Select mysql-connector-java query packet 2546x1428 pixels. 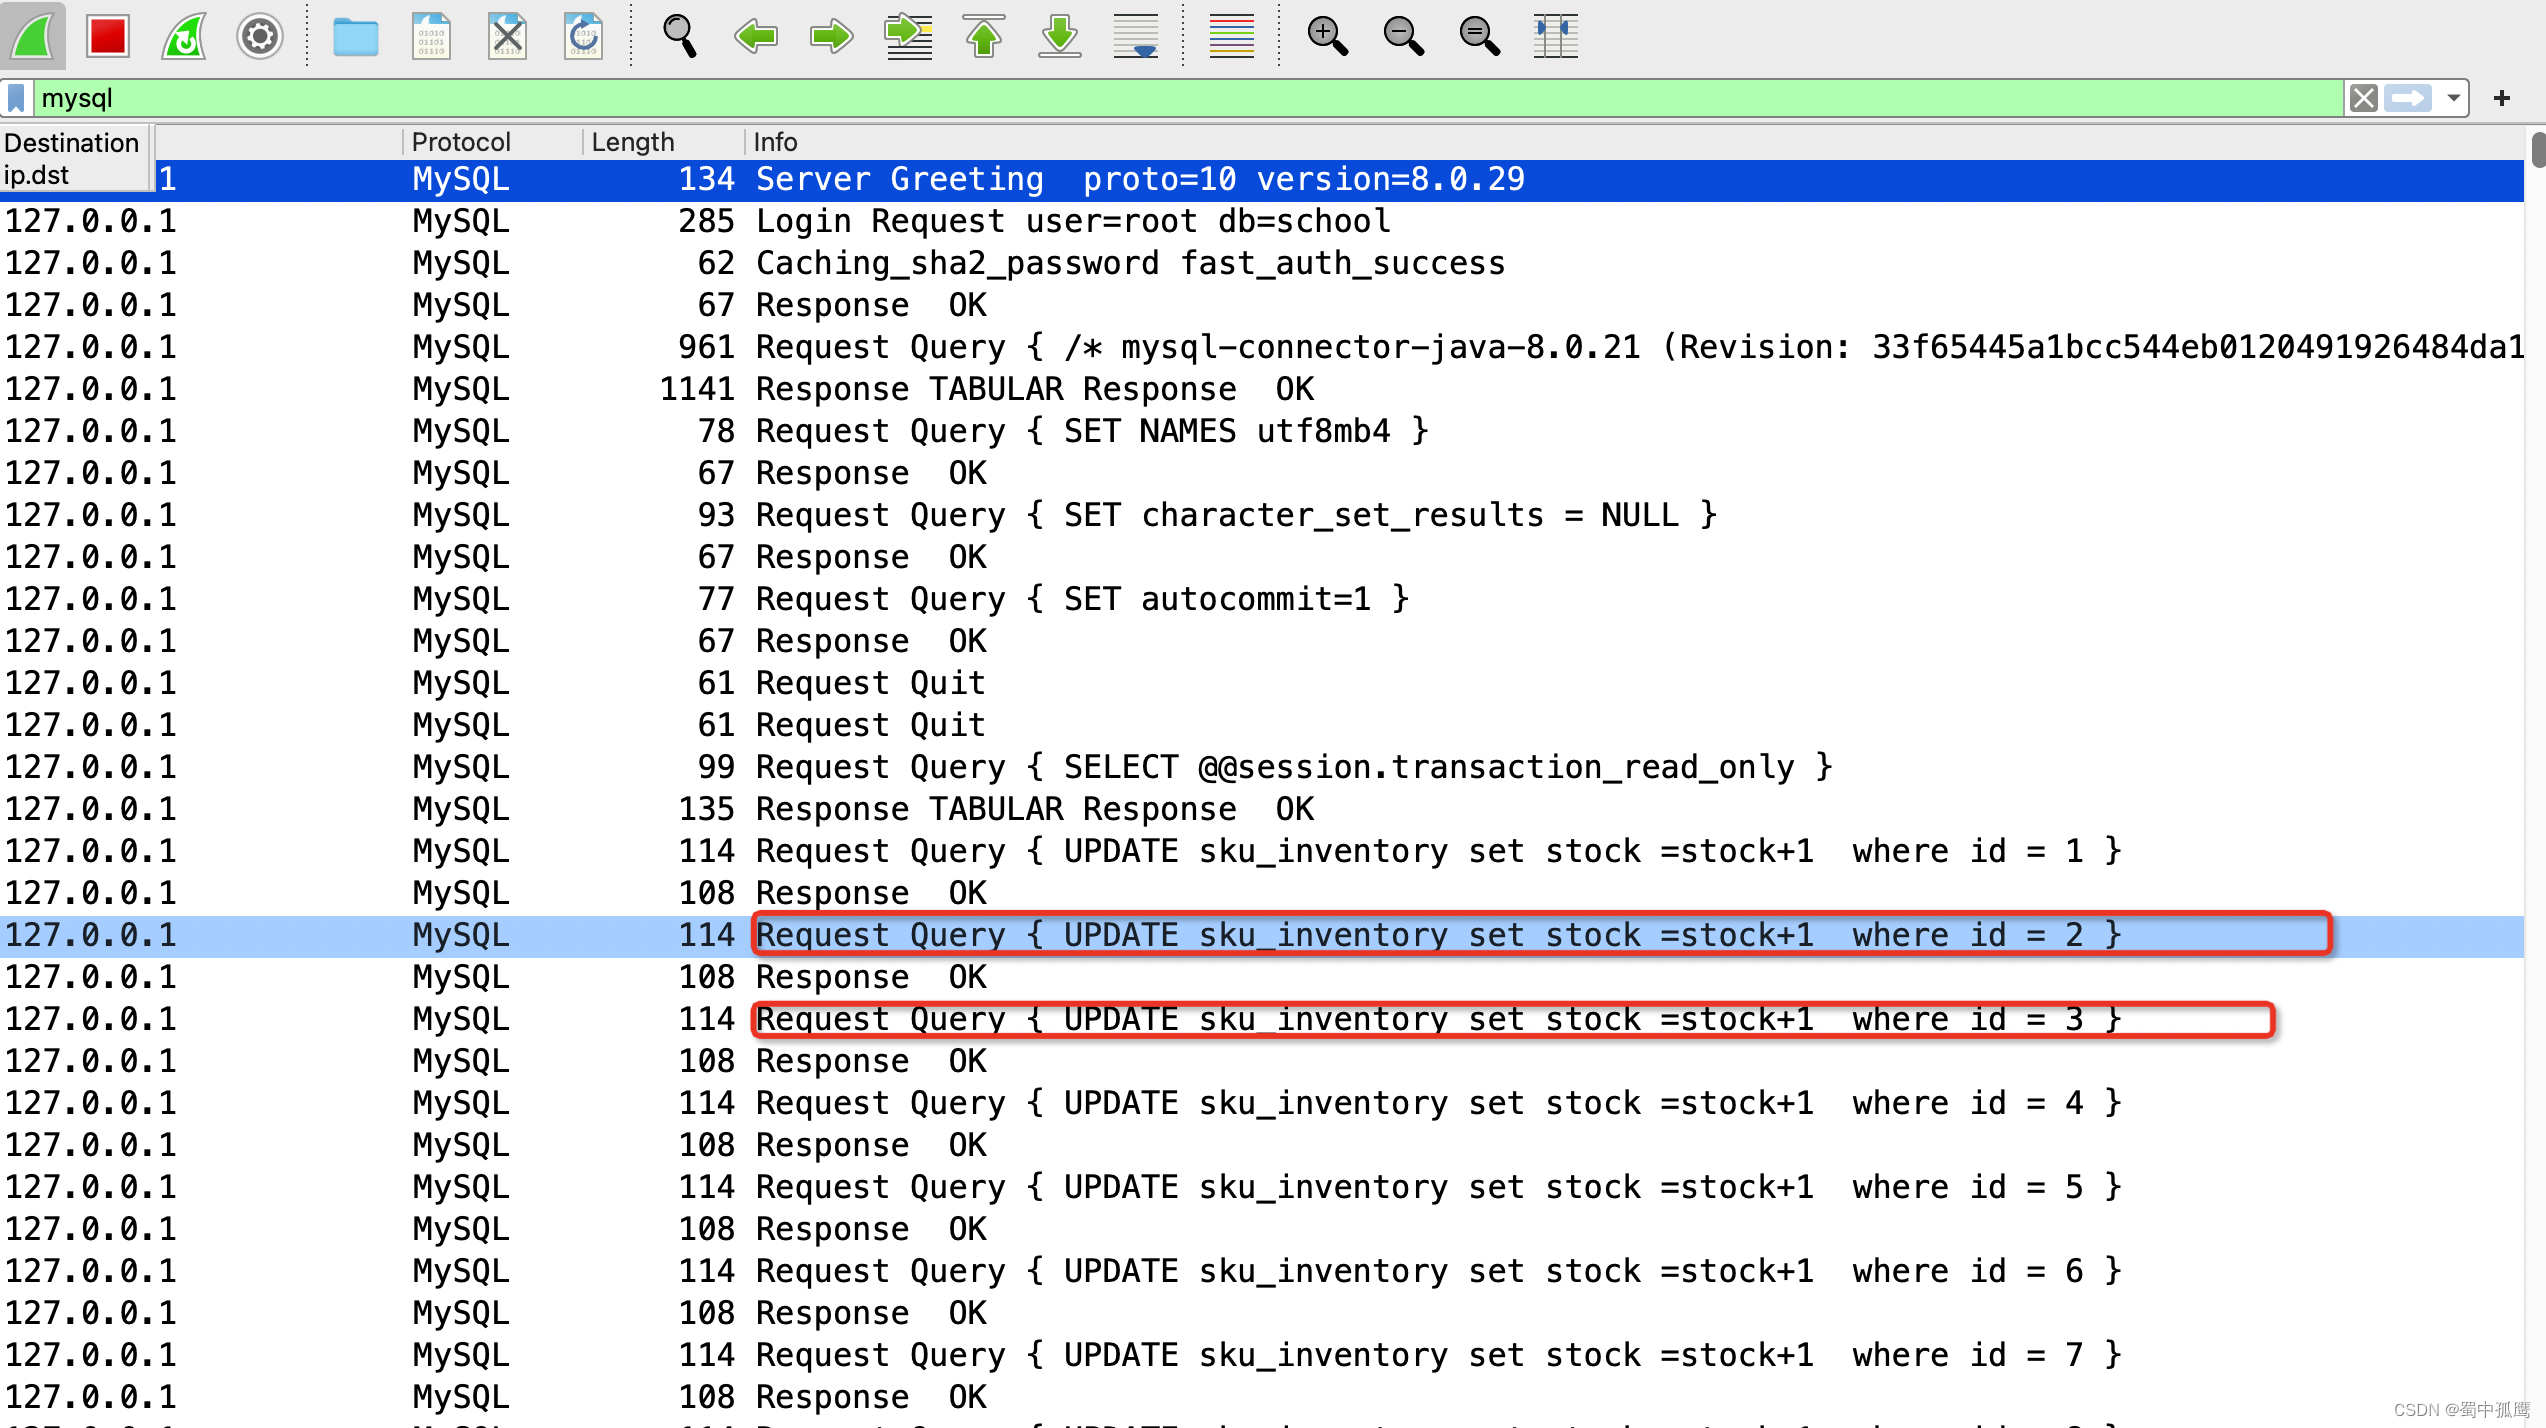(x=1262, y=347)
